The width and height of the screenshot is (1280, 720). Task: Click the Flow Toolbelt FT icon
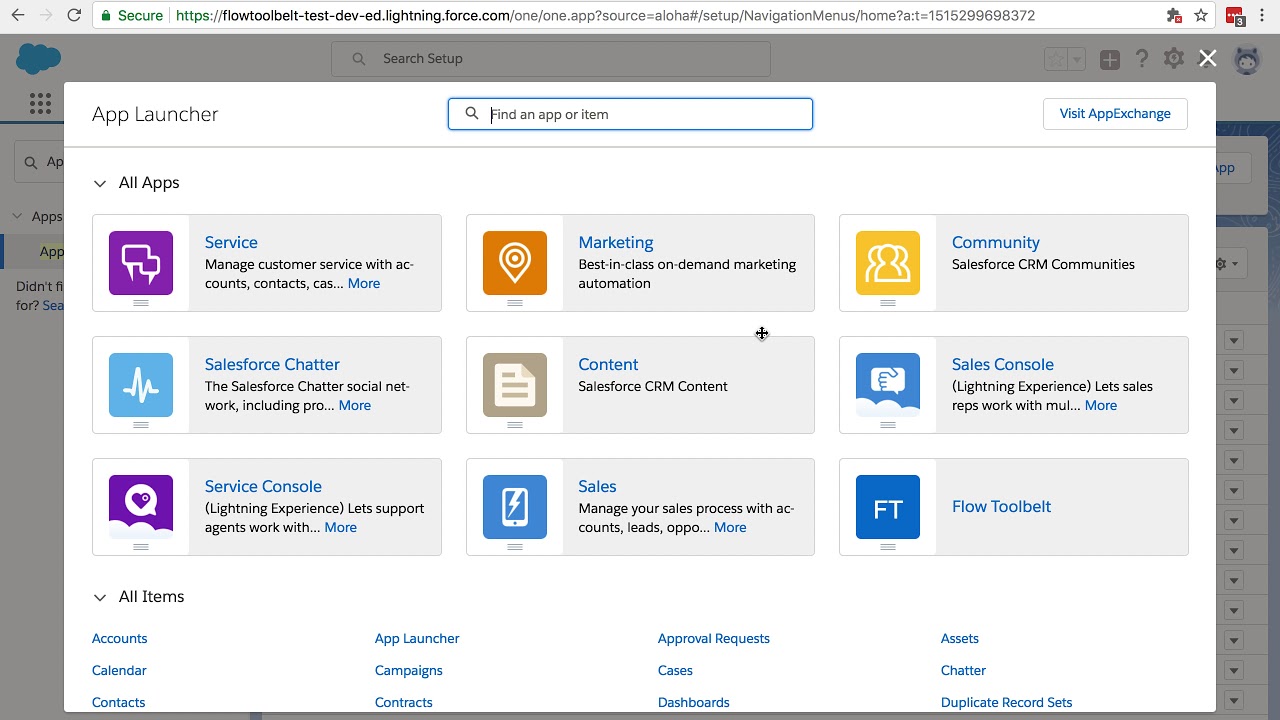[x=888, y=507]
